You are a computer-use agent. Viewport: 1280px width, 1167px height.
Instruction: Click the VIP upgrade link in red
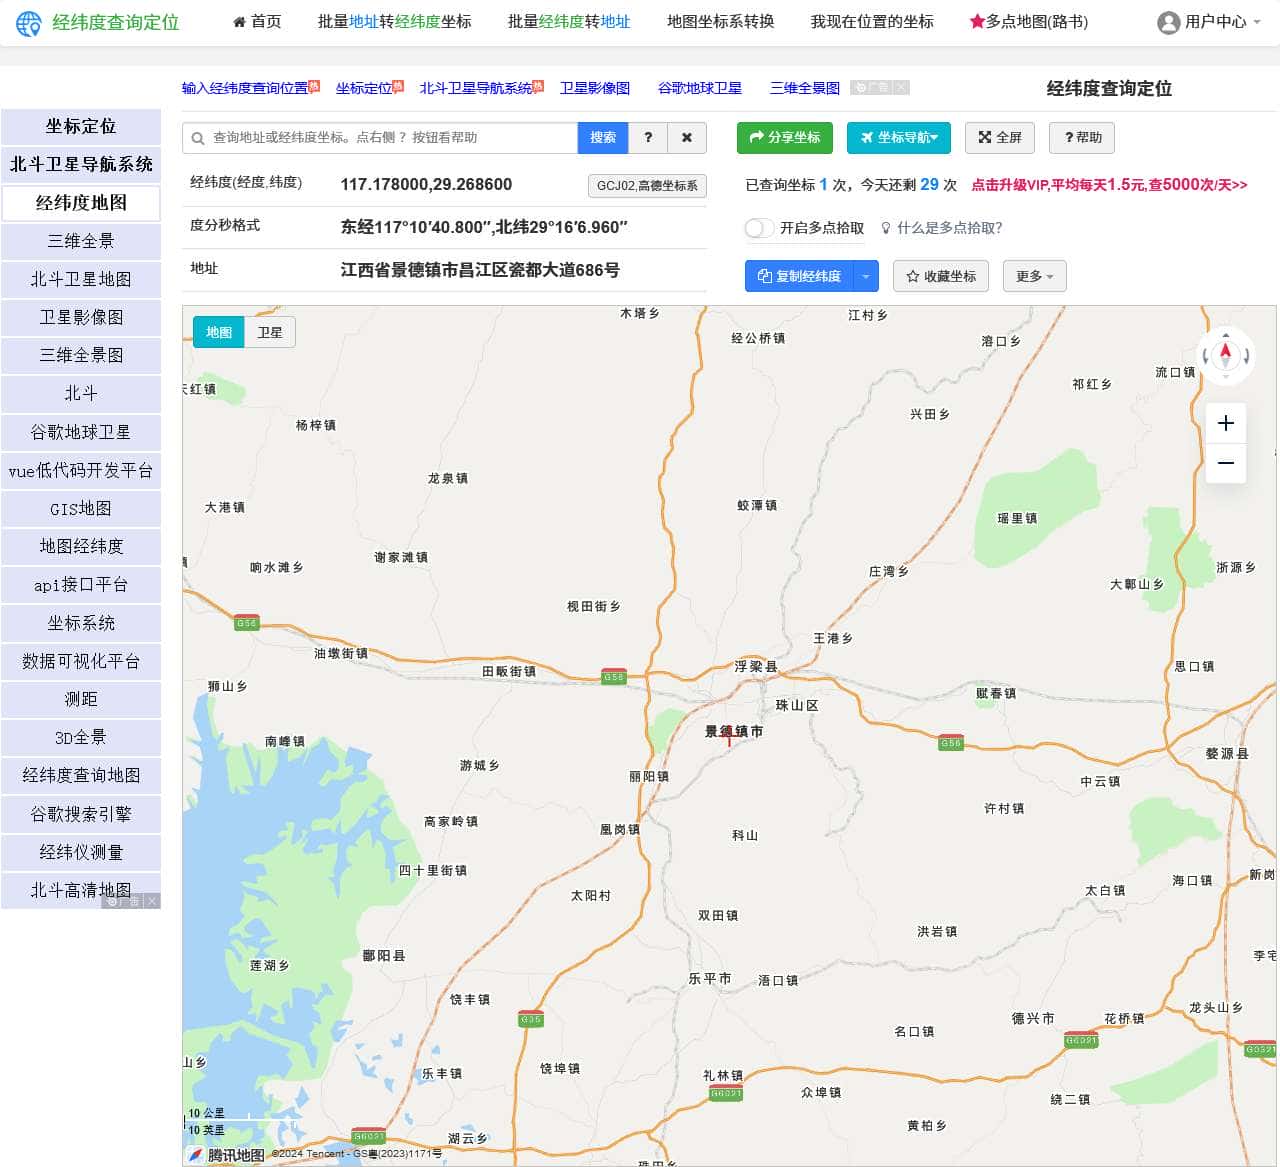coord(1109,185)
